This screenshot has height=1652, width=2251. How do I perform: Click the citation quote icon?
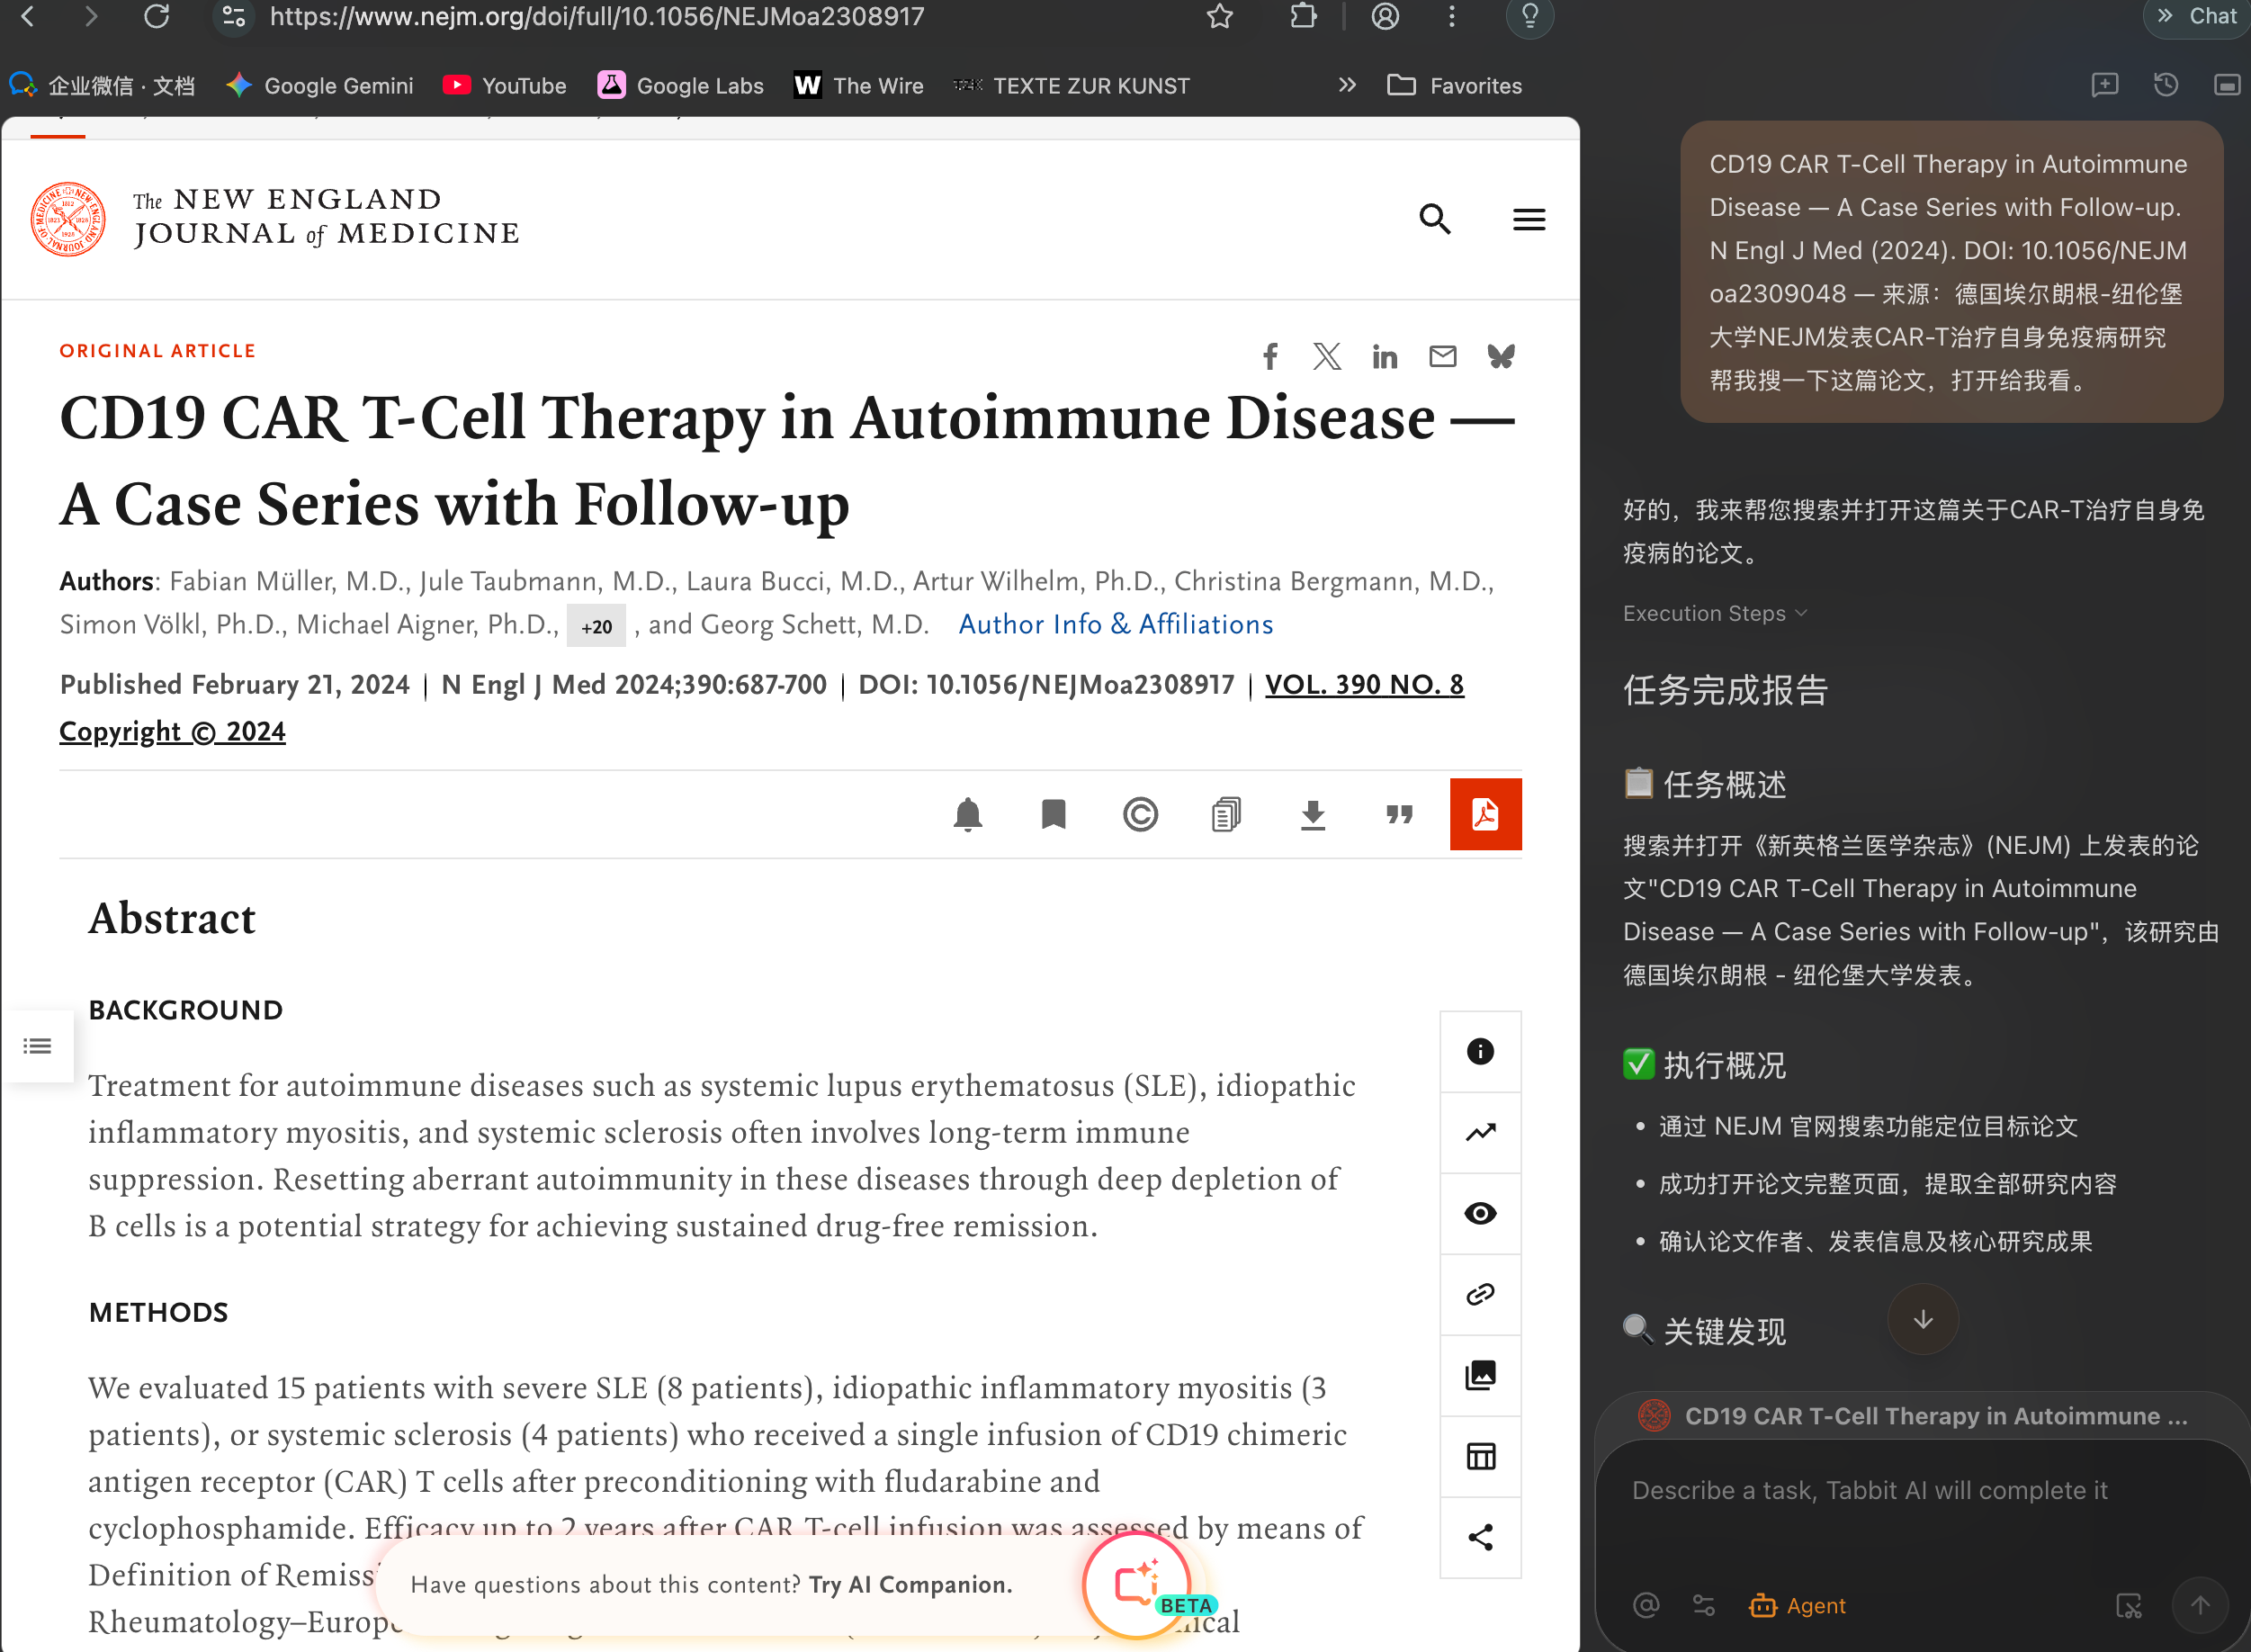[1399, 815]
